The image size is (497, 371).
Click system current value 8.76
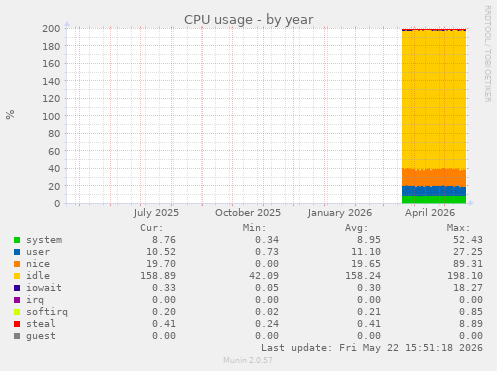coord(164,240)
